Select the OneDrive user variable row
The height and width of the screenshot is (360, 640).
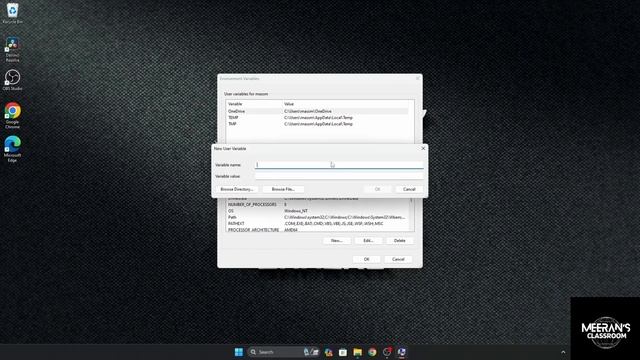tap(318, 111)
